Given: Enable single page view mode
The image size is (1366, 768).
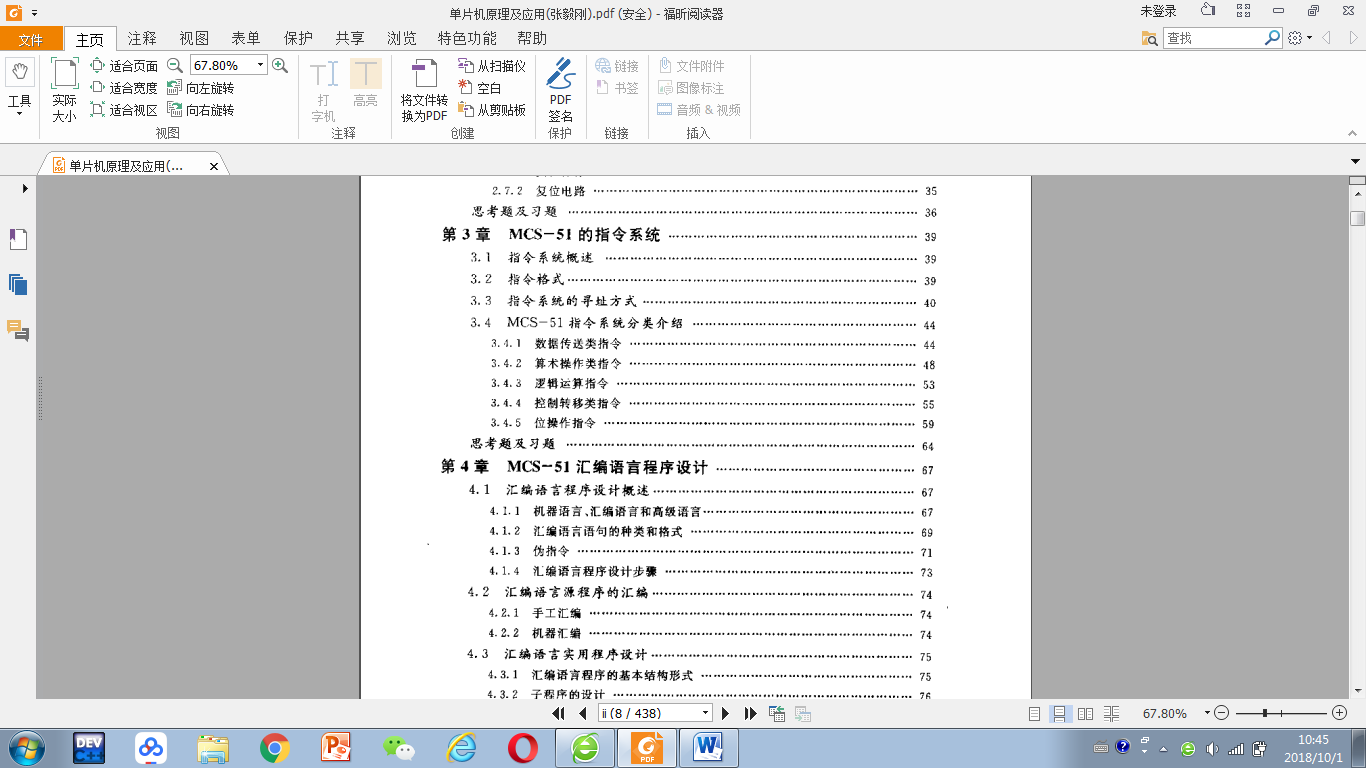Looking at the screenshot, I should (x=1035, y=714).
